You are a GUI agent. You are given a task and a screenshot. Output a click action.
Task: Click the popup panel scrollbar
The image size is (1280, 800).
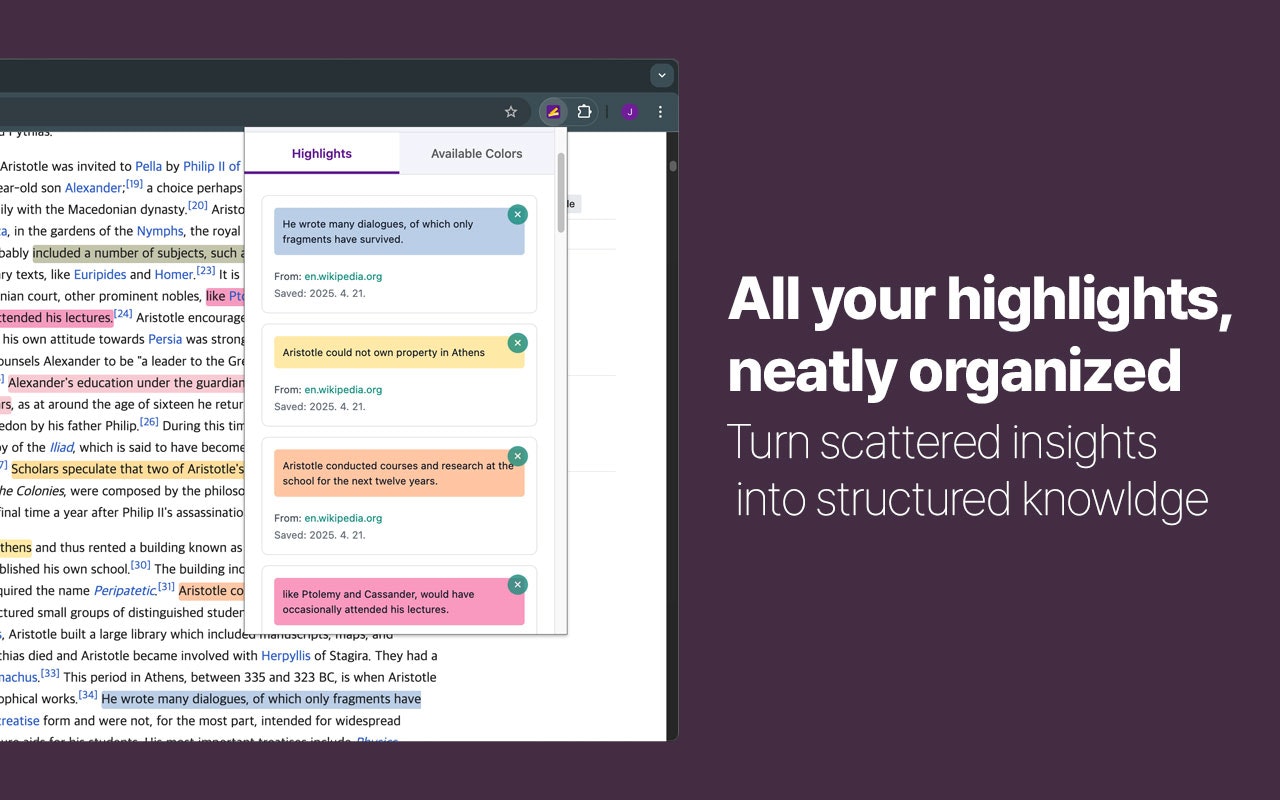561,193
